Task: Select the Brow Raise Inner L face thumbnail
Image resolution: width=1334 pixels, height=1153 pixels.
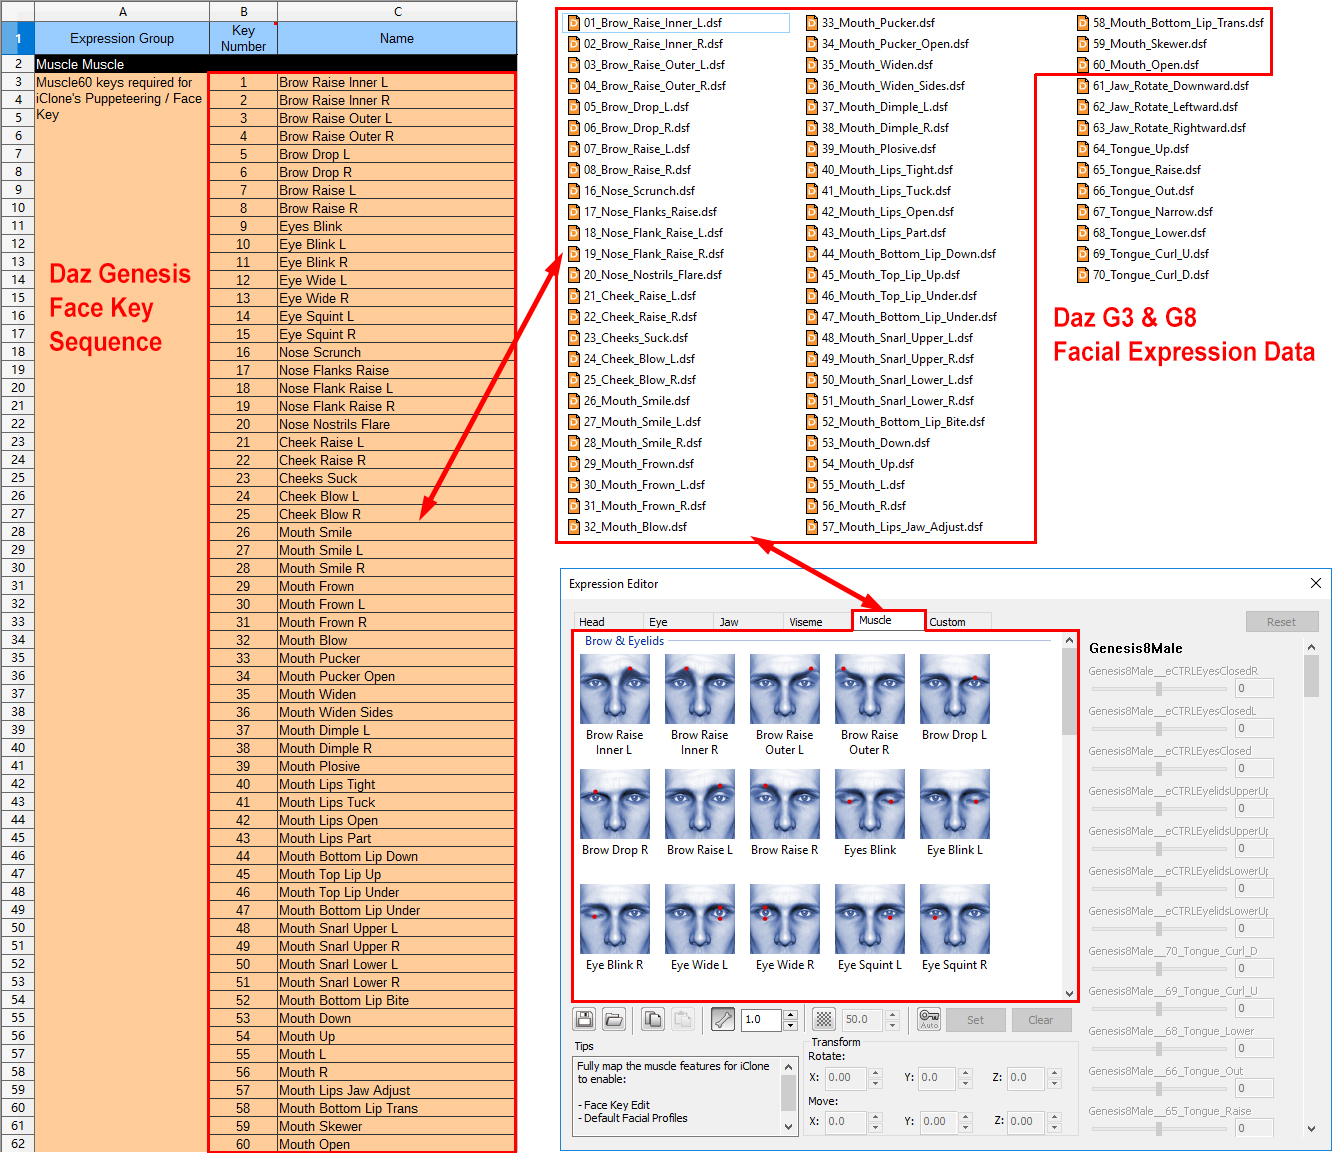Action: coord(615,689)
